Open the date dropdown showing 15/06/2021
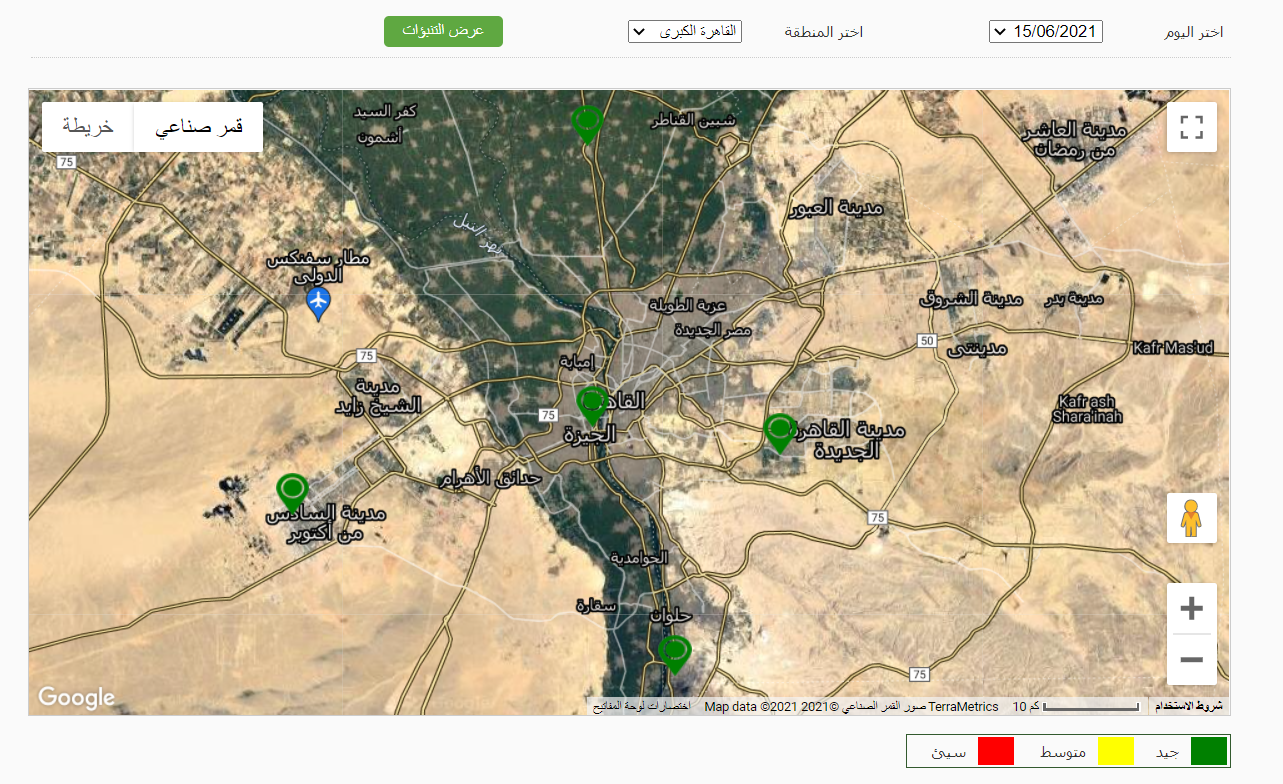This screenshot has height=784, width=1283. [1045, 32]
